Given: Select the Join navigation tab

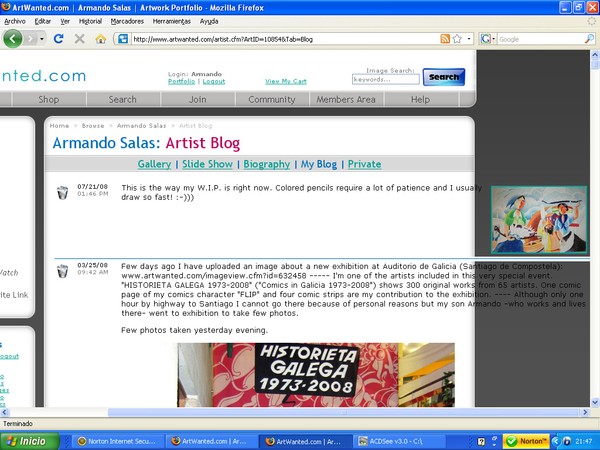Looking at the screenshot, I should pos(197,99).
